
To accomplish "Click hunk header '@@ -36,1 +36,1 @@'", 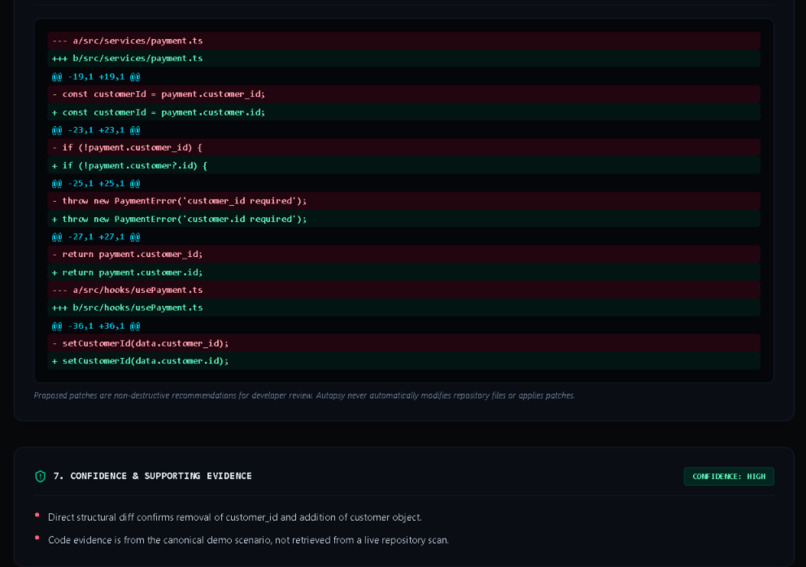I will 404,326.
